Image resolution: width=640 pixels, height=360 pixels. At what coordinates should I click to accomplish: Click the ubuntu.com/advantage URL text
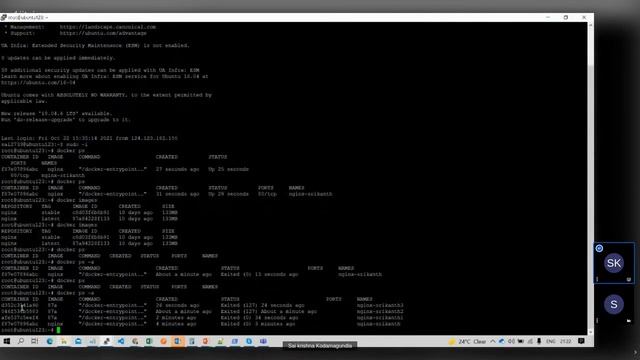tap(103, 33)
